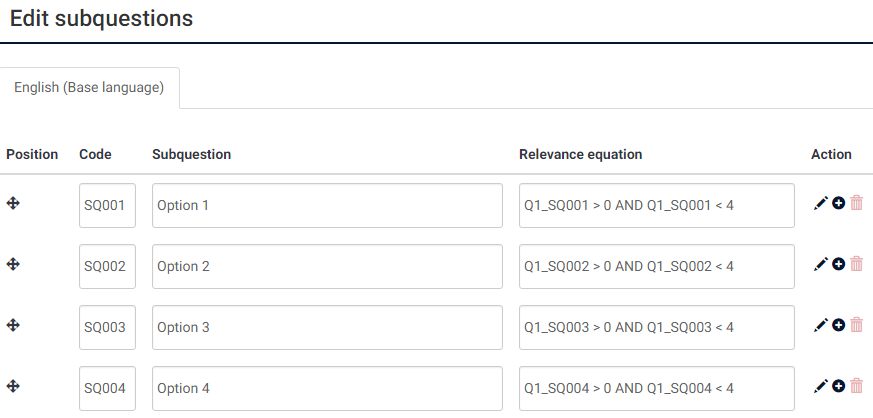Add a subquestion after Option 1
The image size is (873, 418).
839,203
